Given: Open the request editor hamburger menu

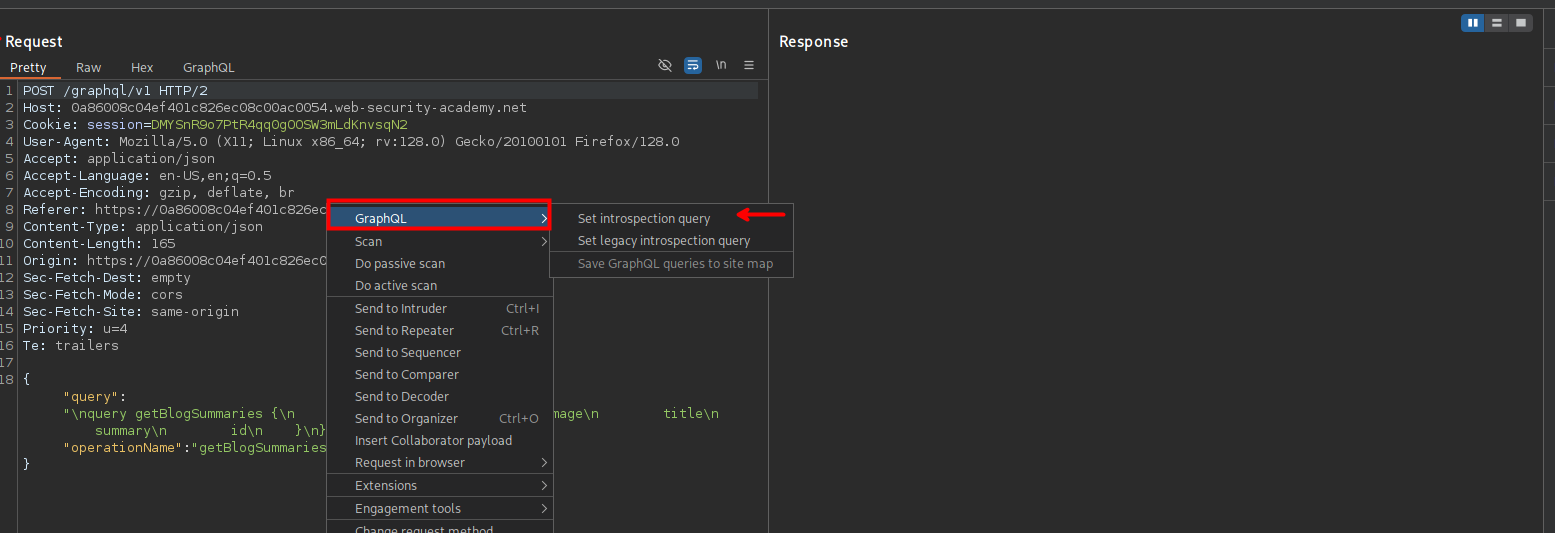Looking at the screenshot, I should click(x=749, y=65).
